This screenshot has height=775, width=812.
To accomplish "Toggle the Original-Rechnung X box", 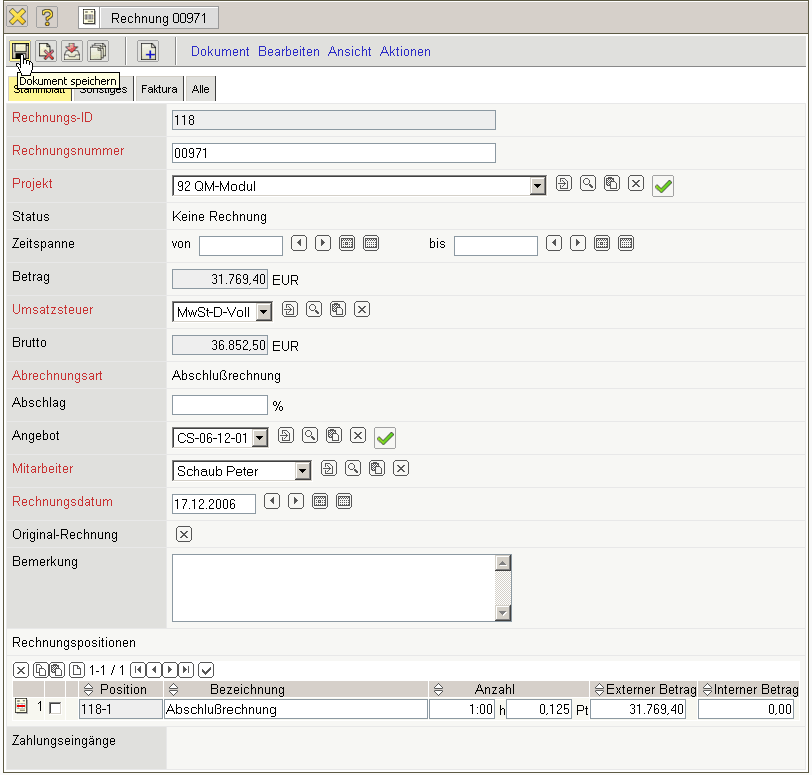I will 183,534.
